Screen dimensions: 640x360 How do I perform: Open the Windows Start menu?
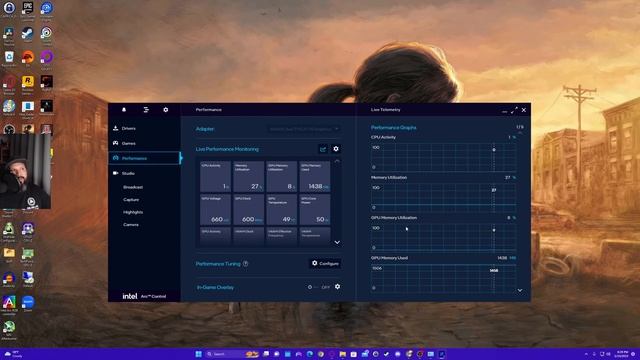point(198,354)
